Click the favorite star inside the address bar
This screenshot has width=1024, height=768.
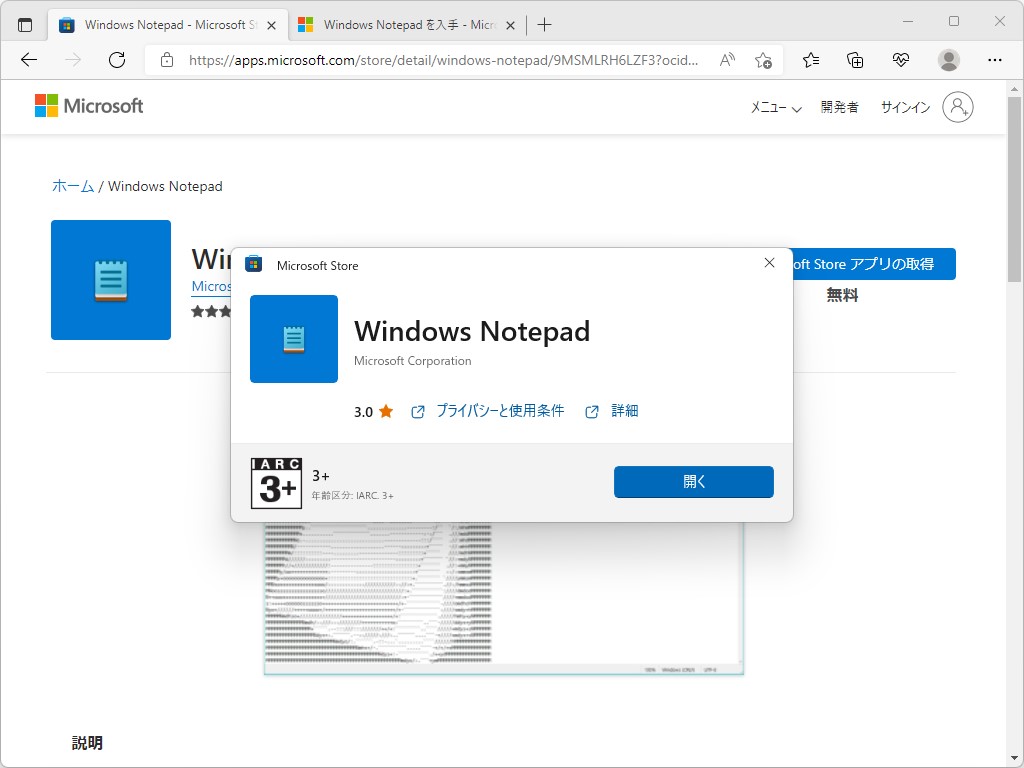coord(763,60)
